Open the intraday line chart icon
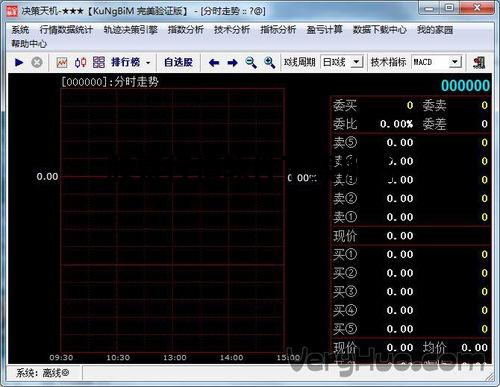Screen dimensions: 500x387 [x=62, y=62]
